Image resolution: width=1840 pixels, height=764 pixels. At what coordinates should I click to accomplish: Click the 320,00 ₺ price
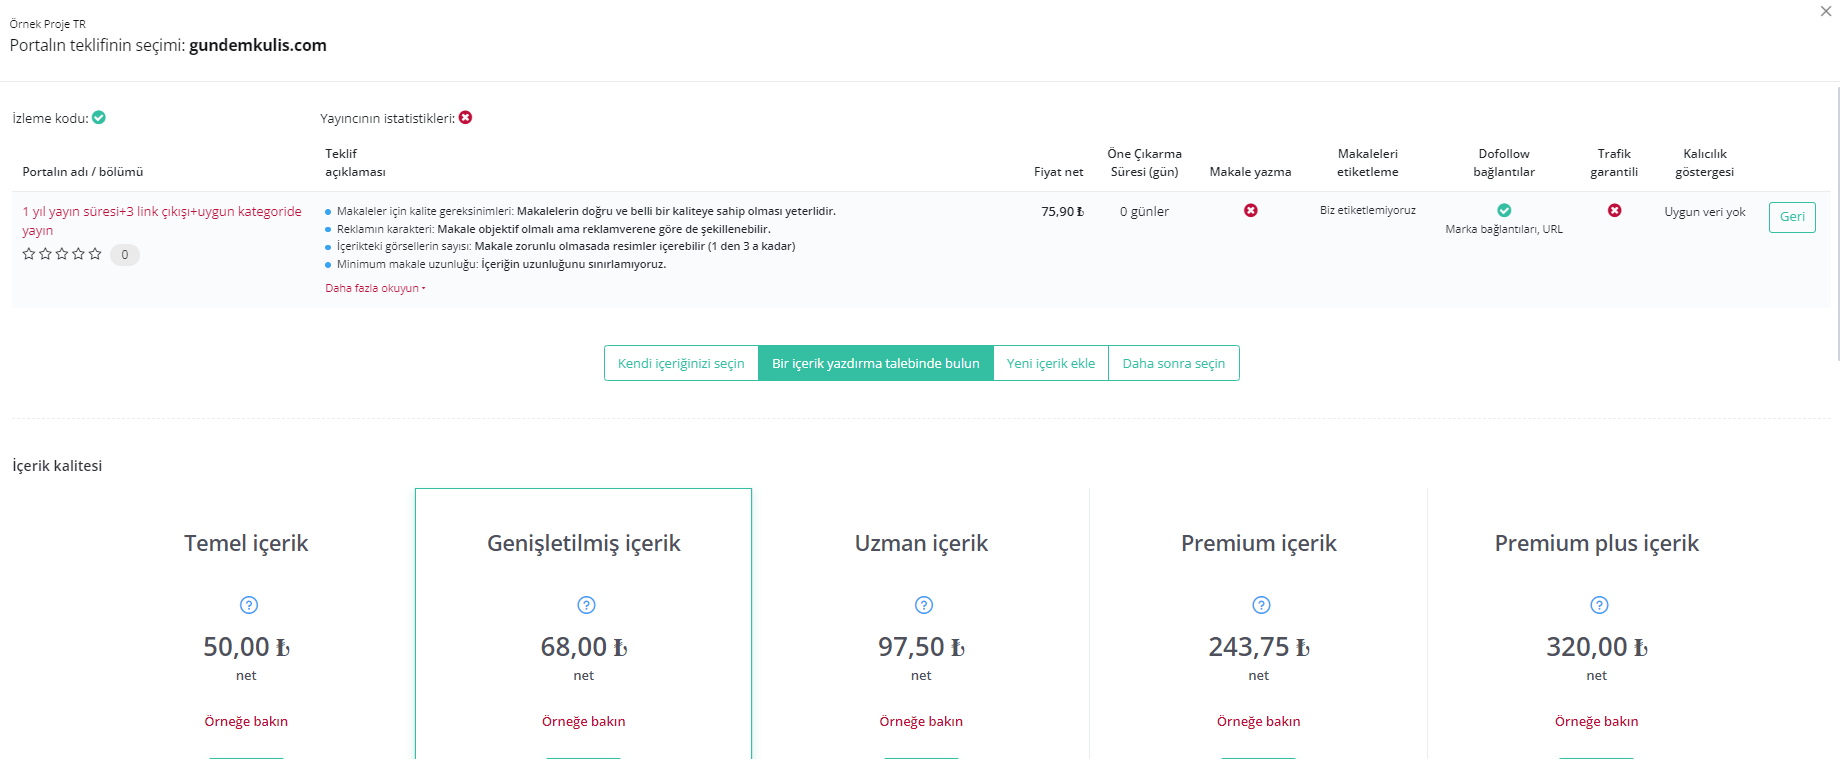[x=1597, y=647]
